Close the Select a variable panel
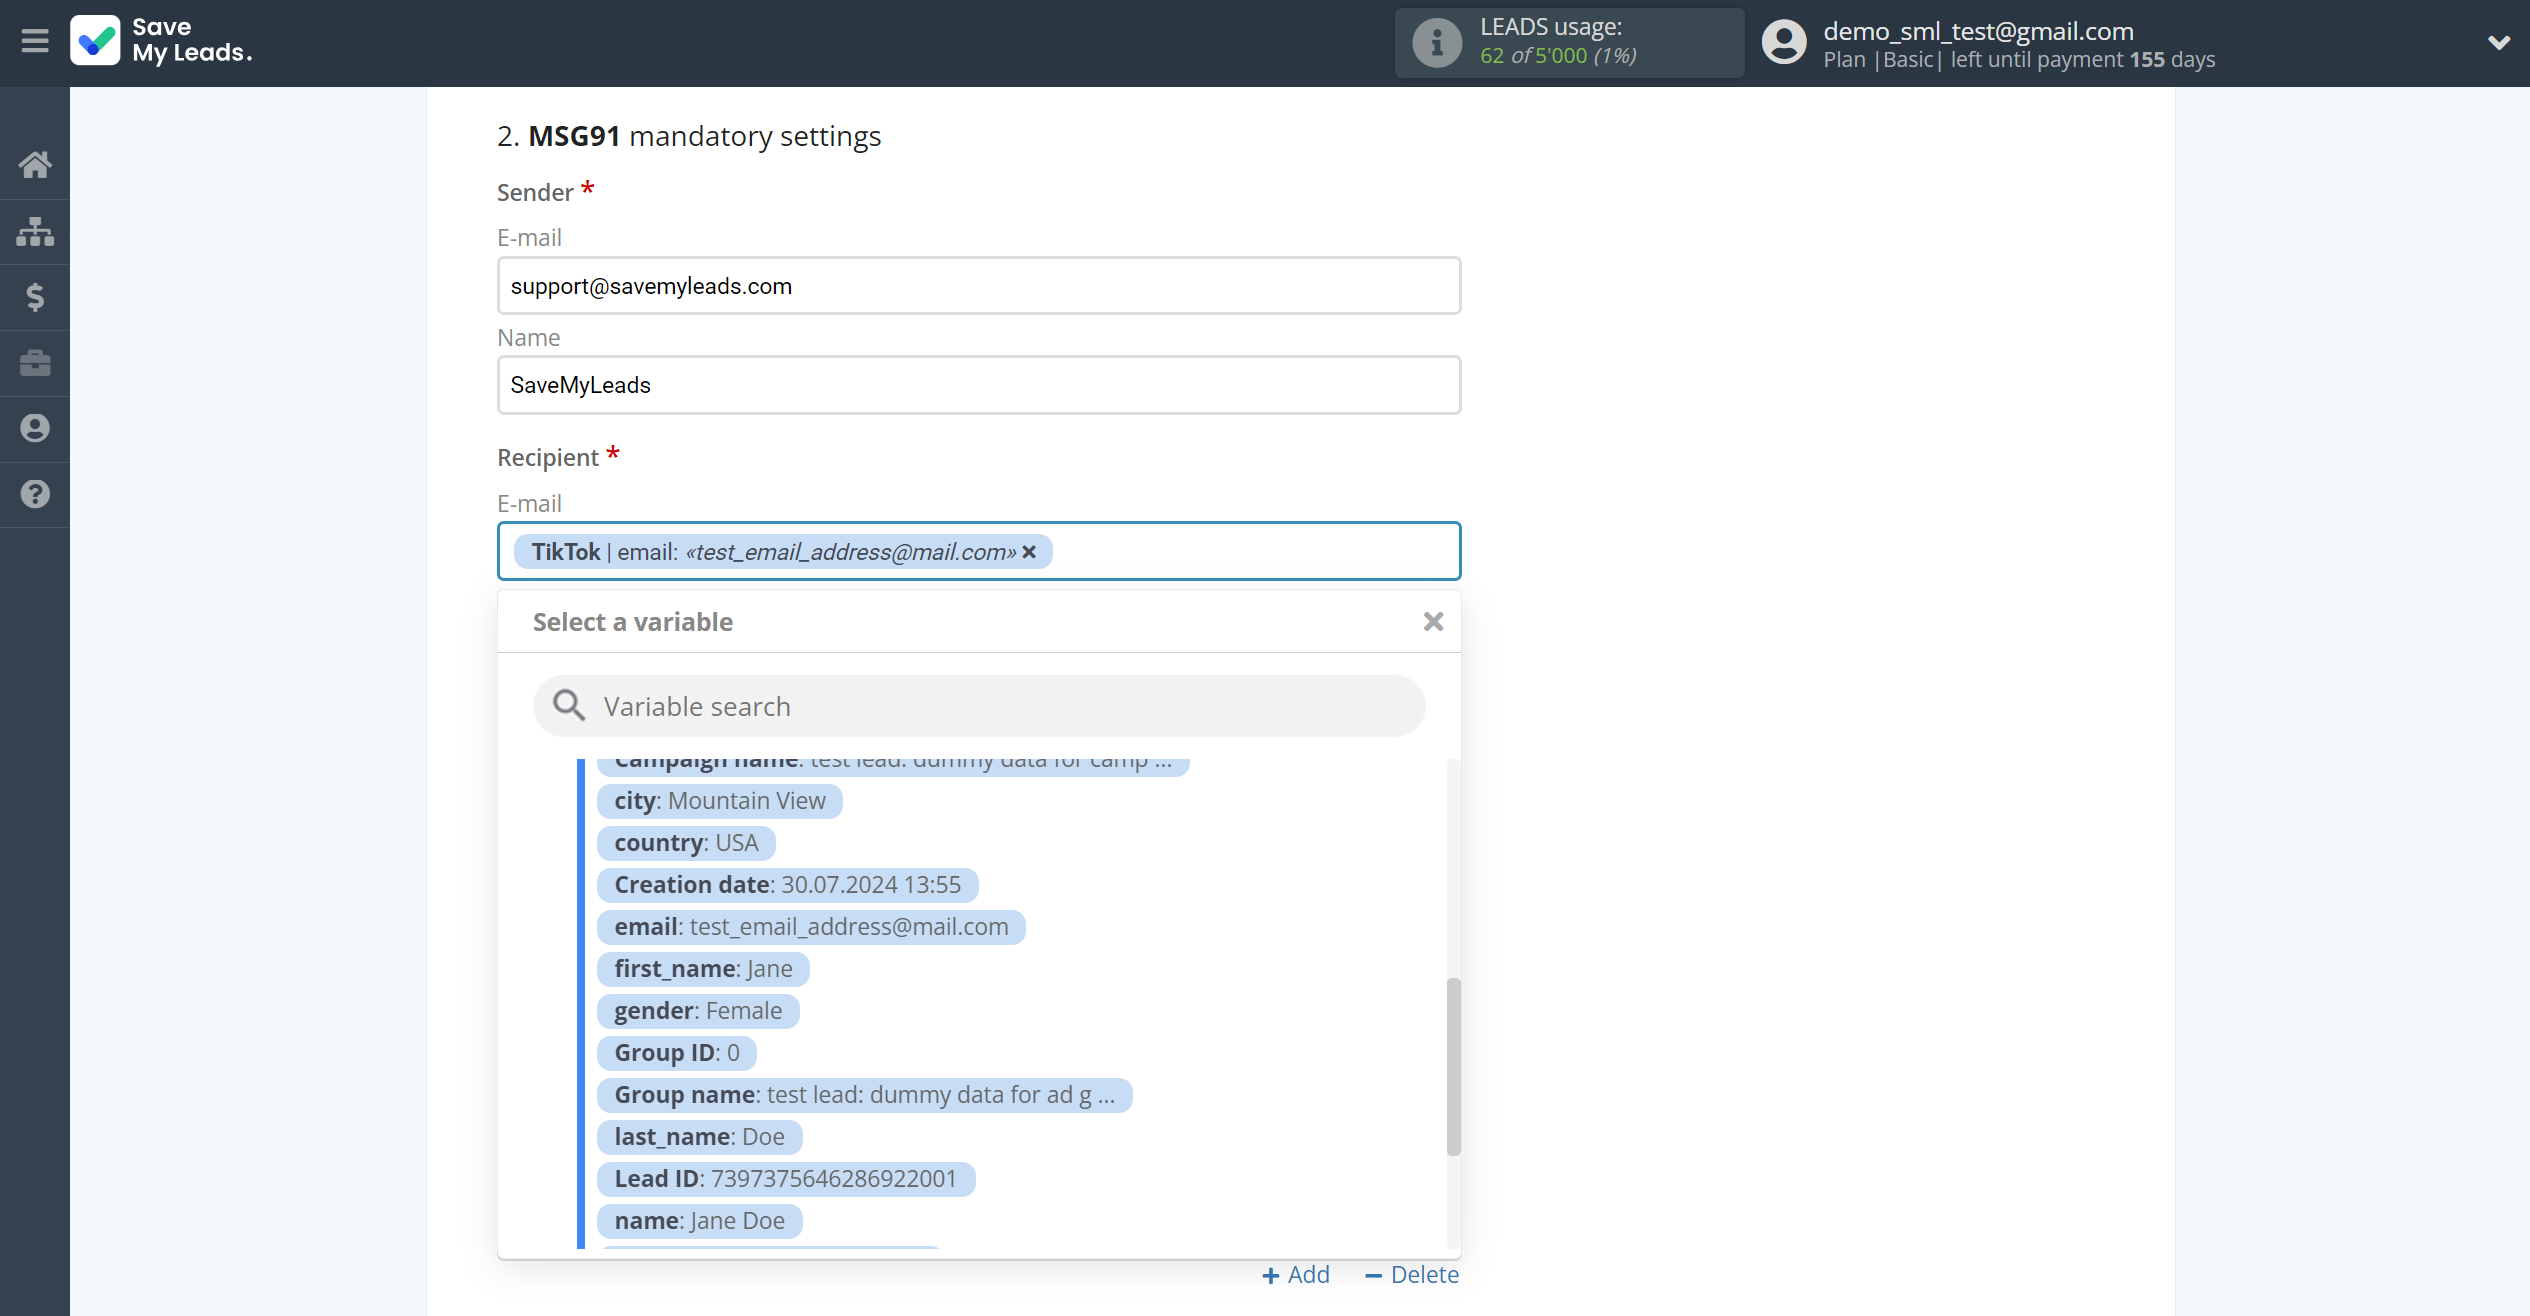2530x1316 pixels. point(1433,622)
